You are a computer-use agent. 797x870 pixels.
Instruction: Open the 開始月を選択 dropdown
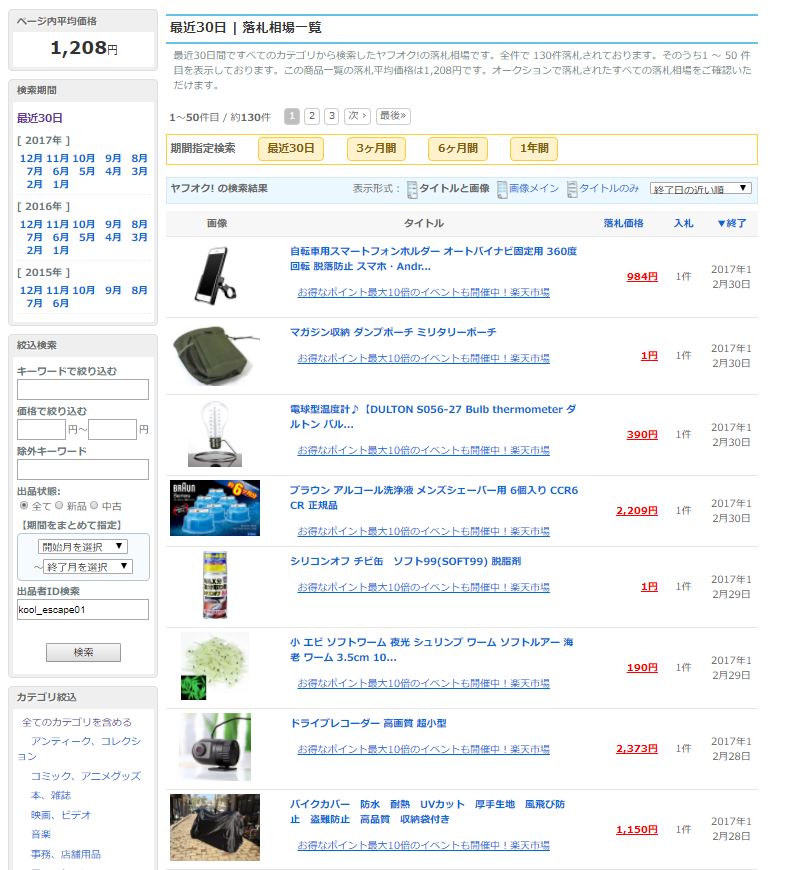point(83,547)
